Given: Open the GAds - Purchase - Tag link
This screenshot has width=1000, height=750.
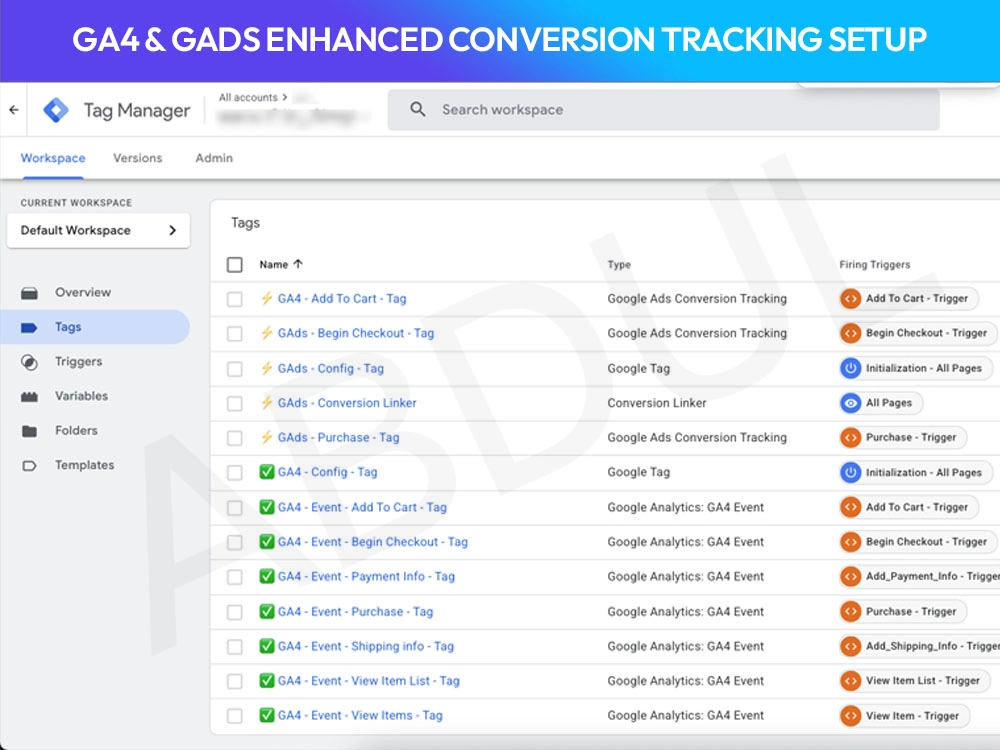Looking at the screenshot, I should (339, 438).
